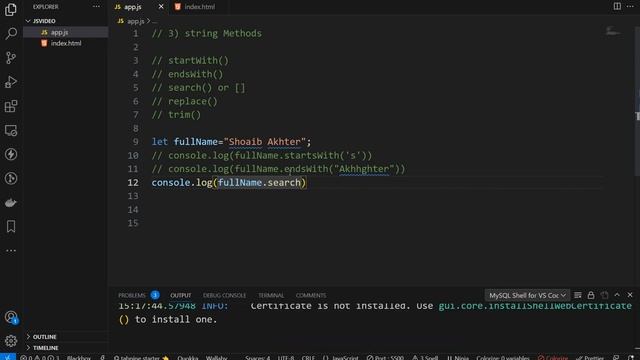Maximize the panel with the chevron
The image size is (640, 360).
tap(617, 295)
